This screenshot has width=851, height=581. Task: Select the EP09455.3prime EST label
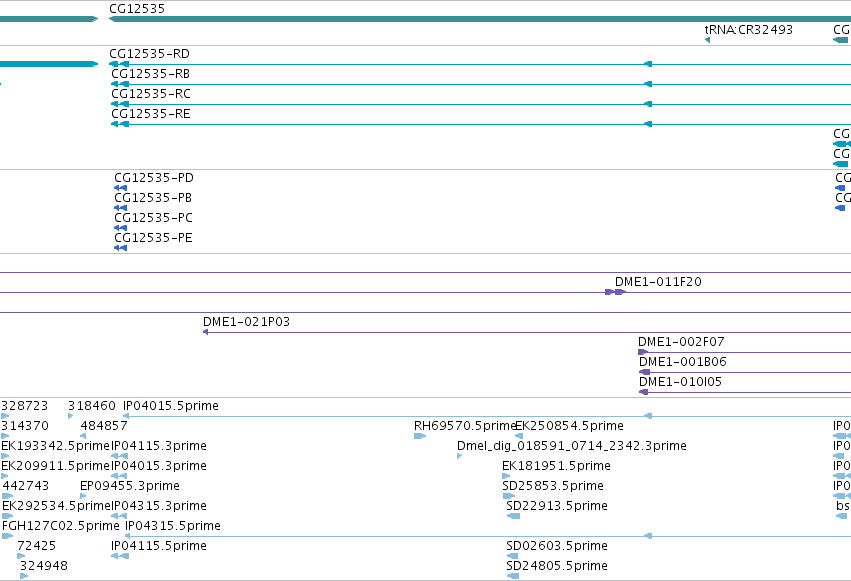click(130, 486)
